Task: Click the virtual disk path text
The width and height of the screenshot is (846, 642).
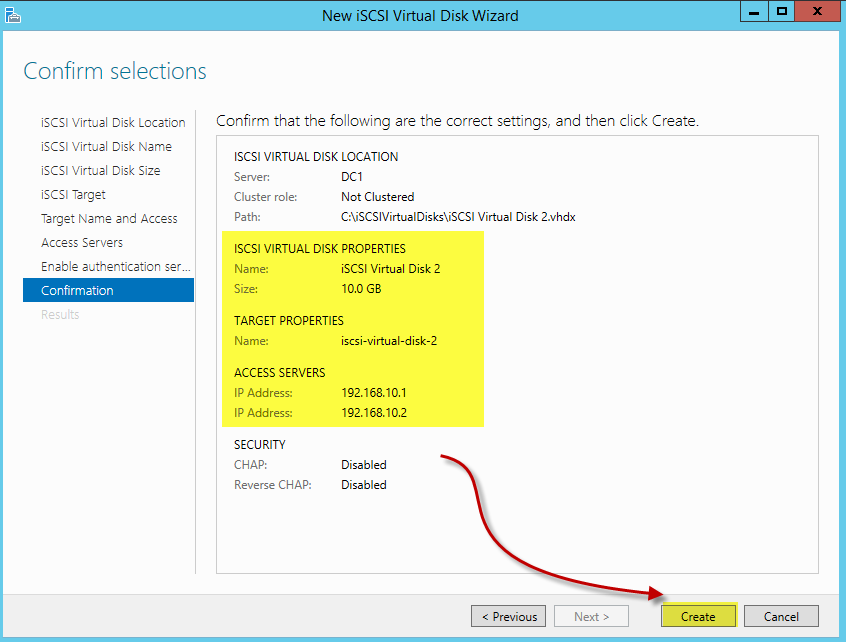Action: click(x=458, y=217)
